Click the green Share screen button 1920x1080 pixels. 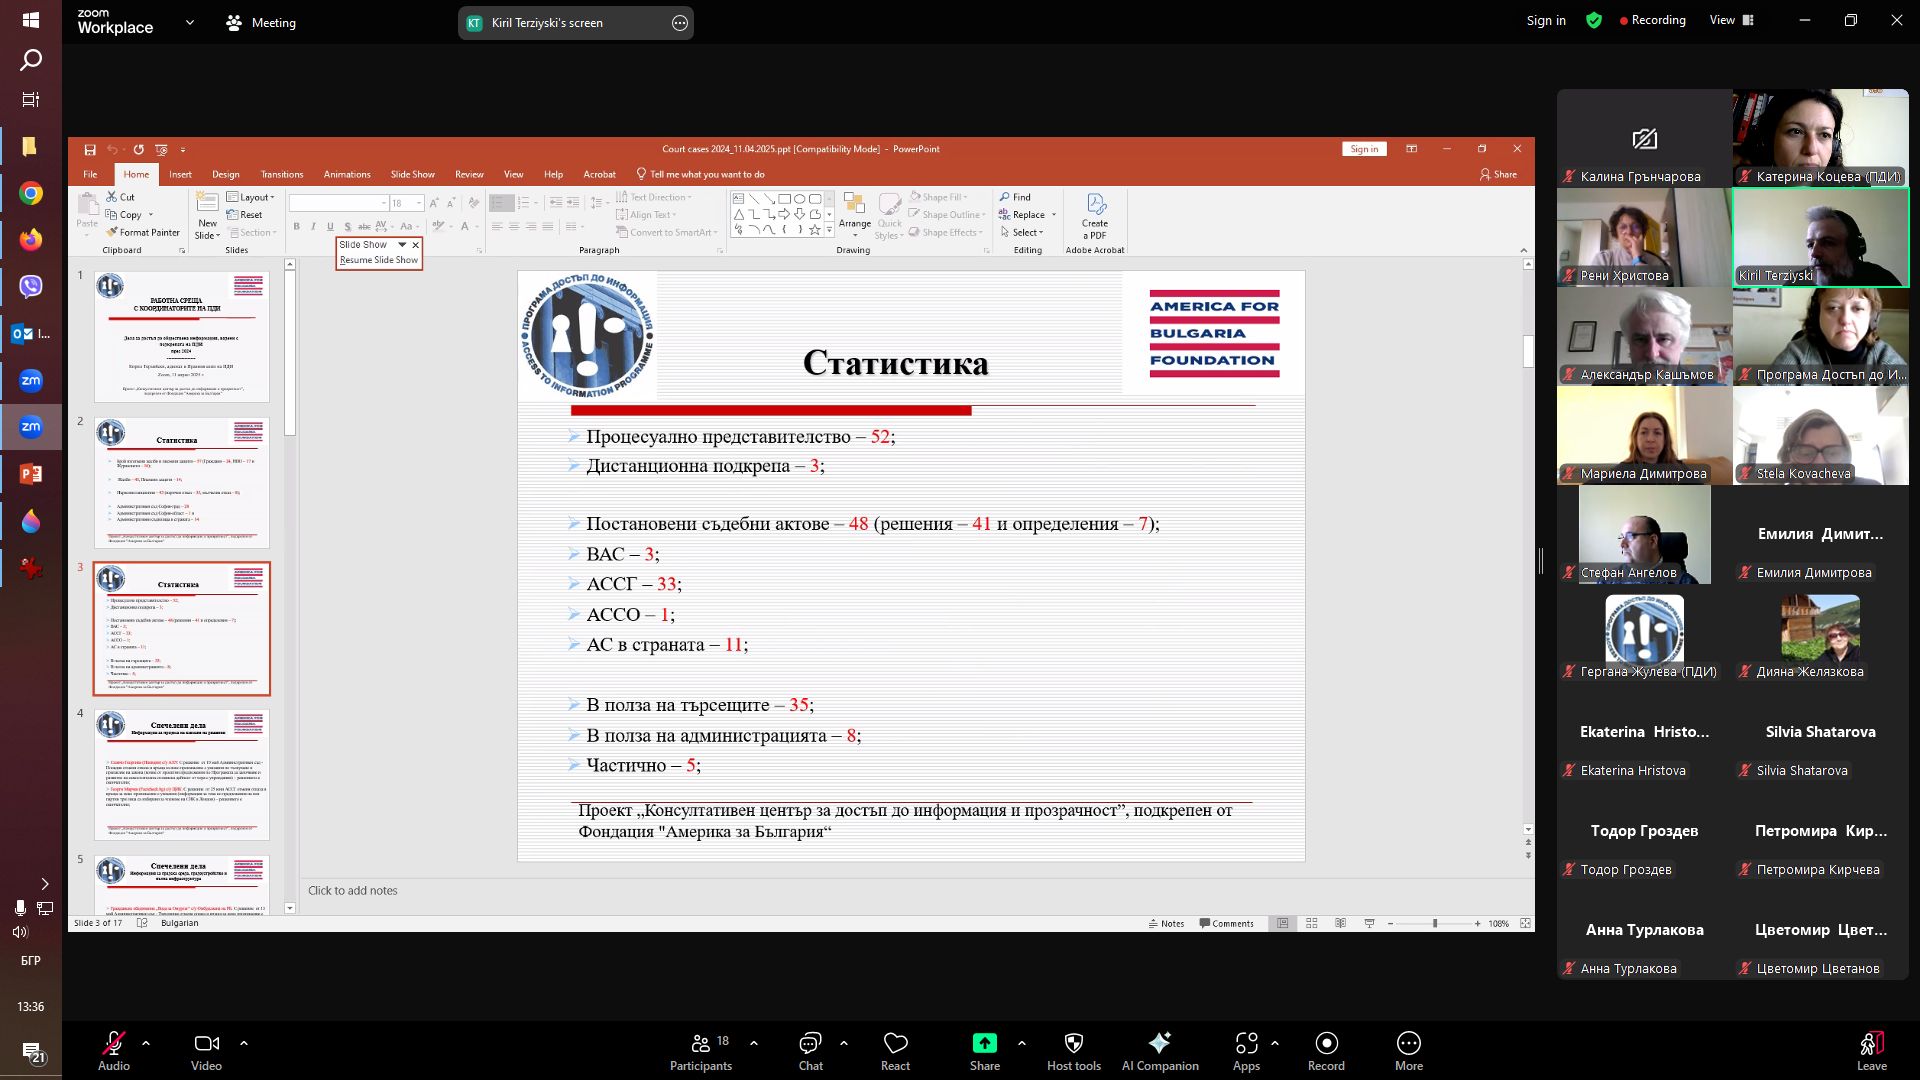[984, 1044]
